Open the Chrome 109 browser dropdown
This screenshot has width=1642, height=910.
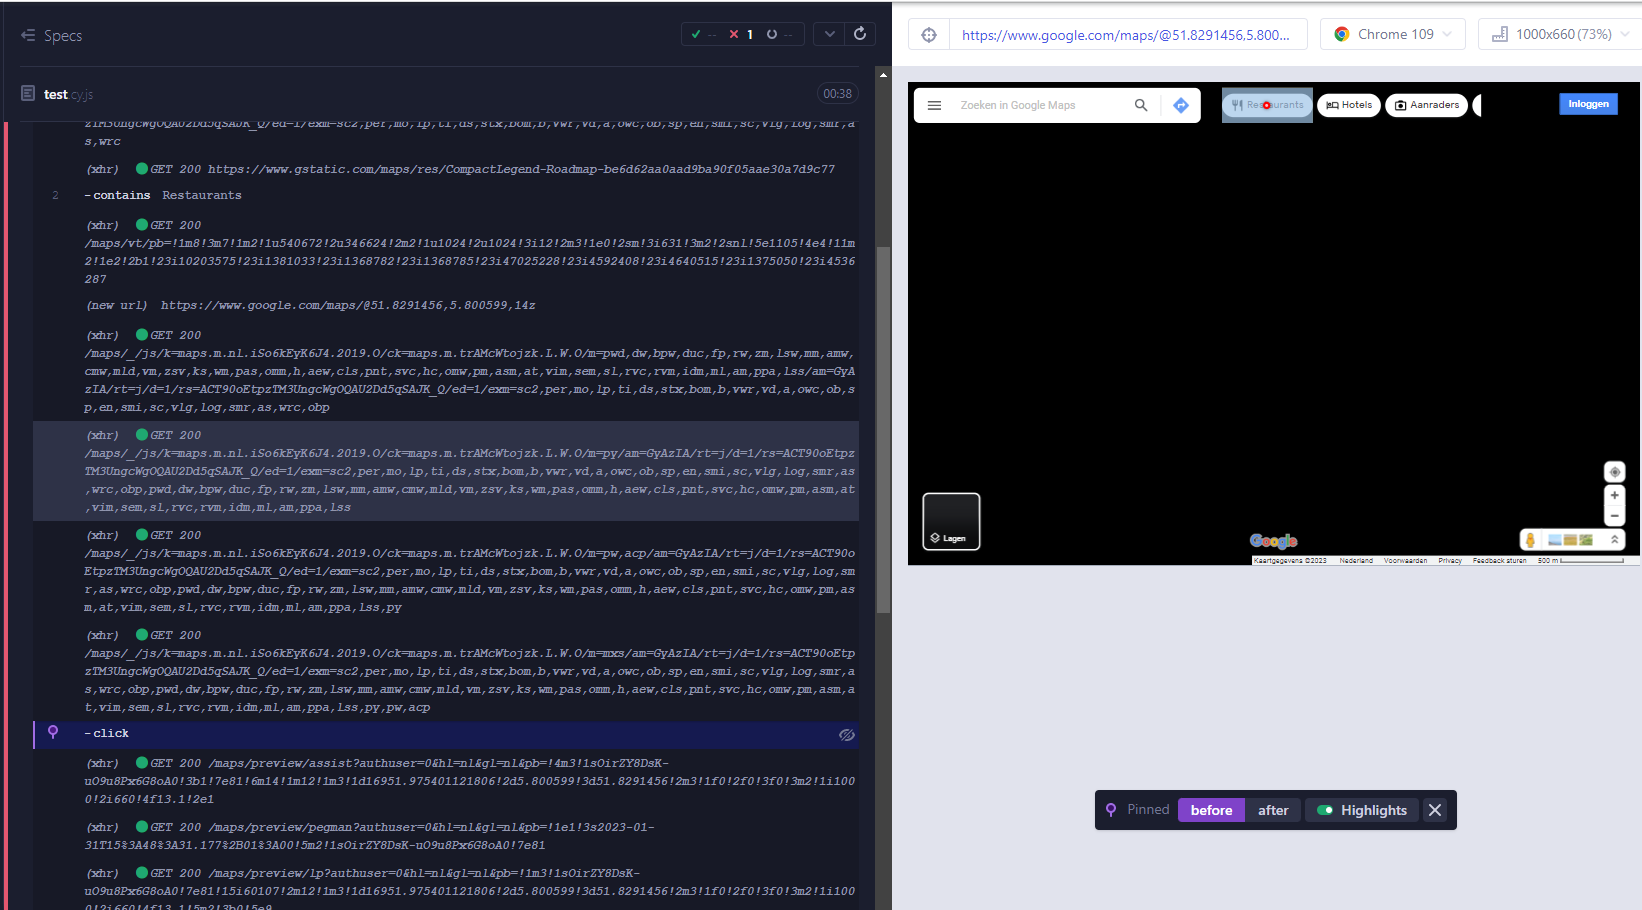coord(1392,33)
